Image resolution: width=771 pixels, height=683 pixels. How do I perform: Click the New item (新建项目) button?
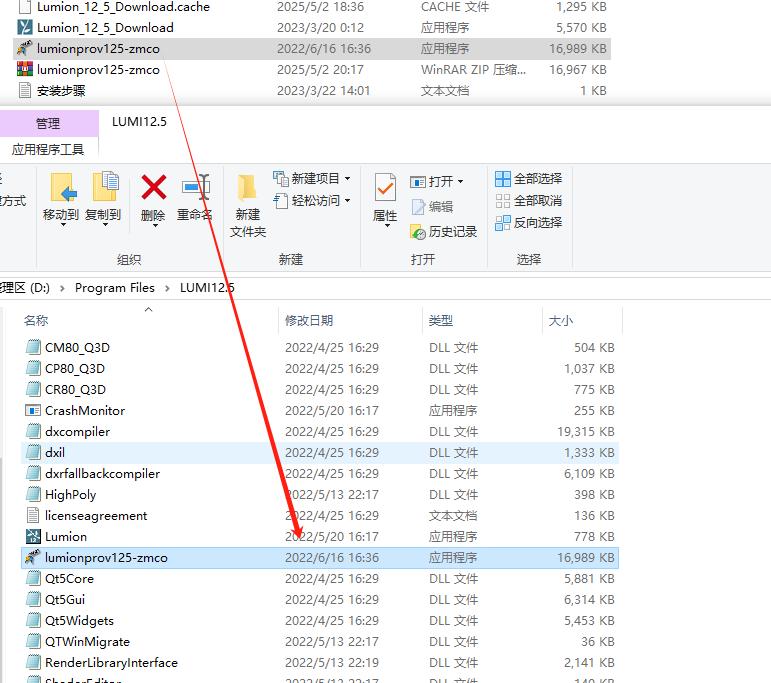[312, 178]
